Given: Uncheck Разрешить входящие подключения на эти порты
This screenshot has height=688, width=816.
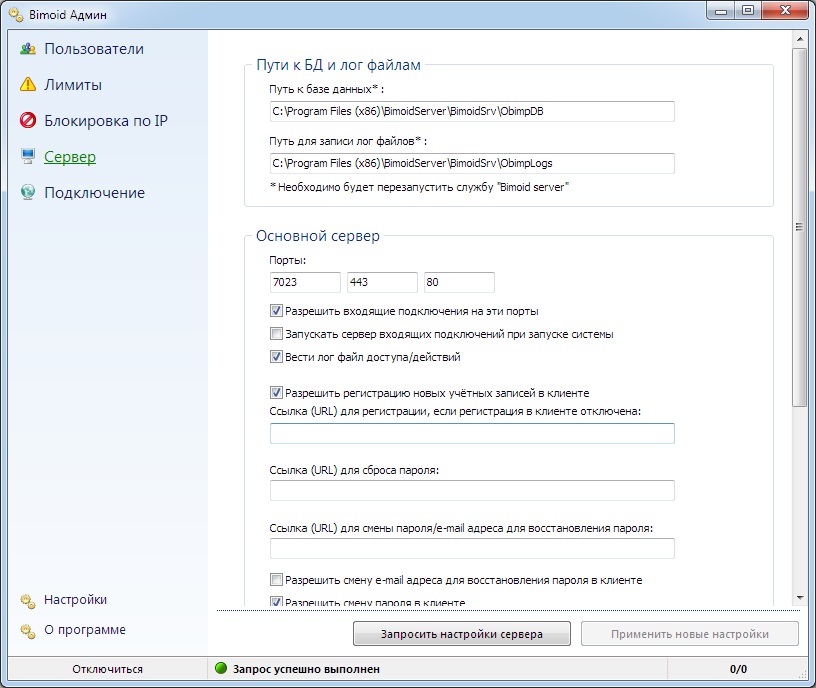Looking at the screenshot, I should (276, 311).
